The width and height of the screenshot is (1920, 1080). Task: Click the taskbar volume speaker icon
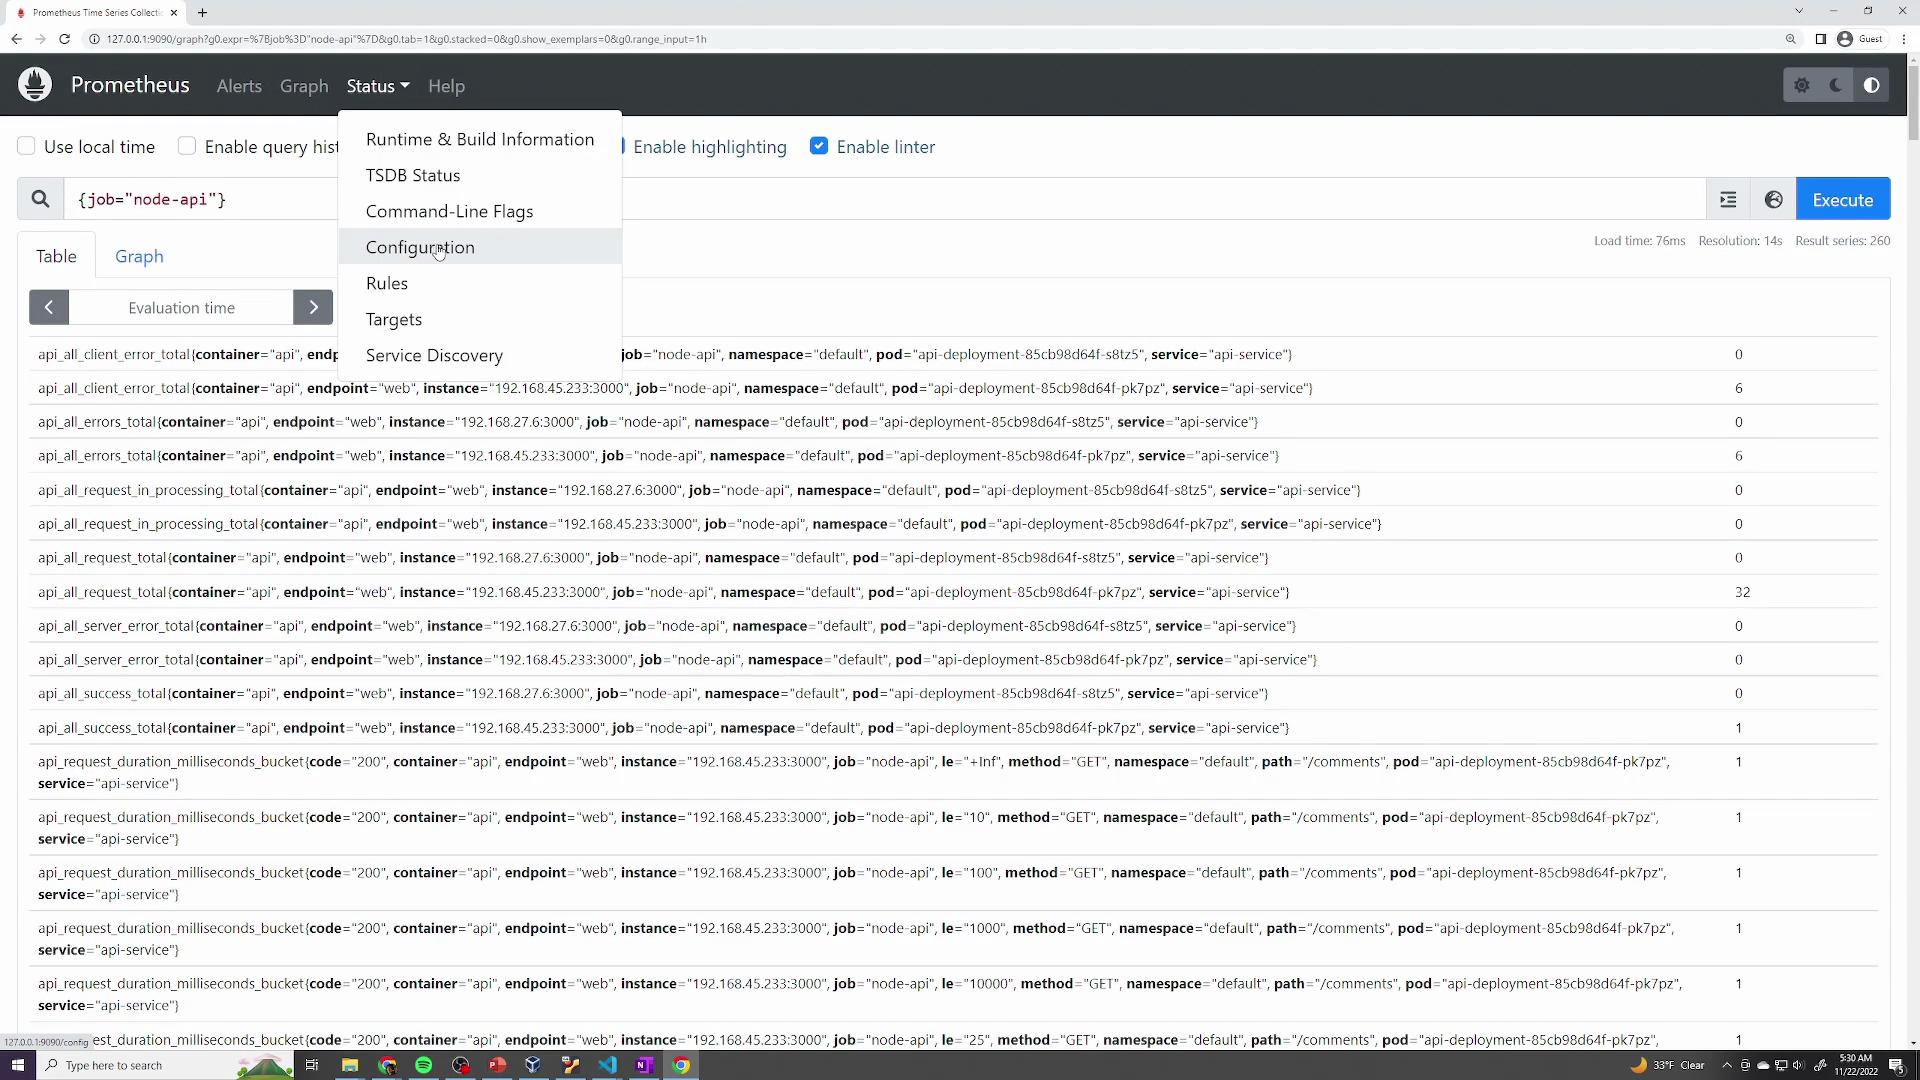(x=1799, y=1065)
